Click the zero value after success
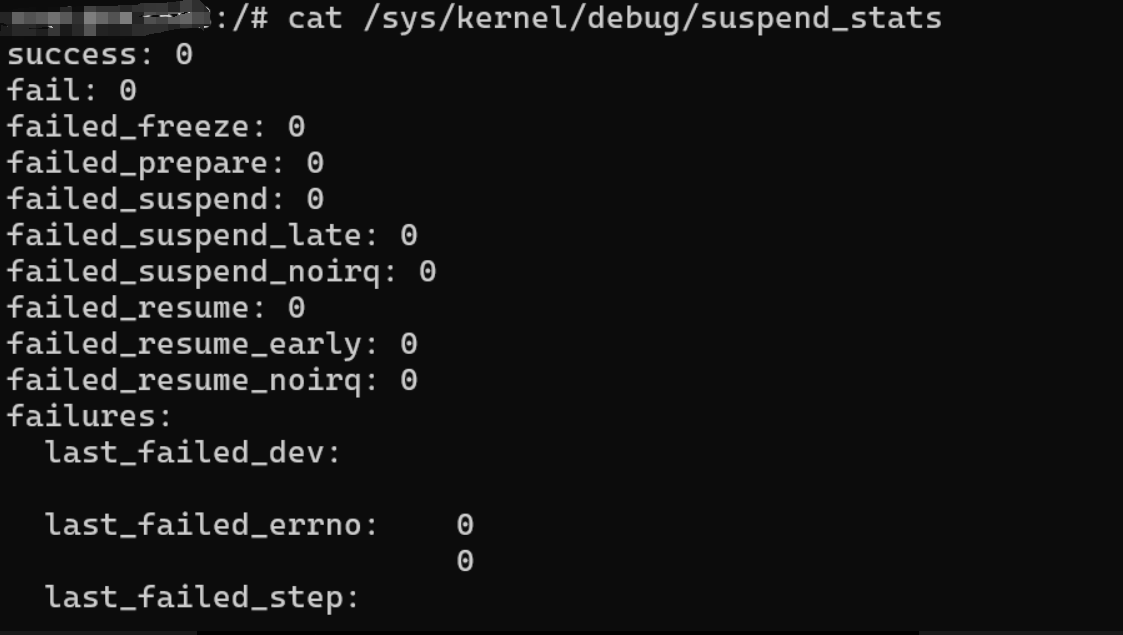Image resolution: width=1123 pixels, height=635 pixels. coord(184,55)
